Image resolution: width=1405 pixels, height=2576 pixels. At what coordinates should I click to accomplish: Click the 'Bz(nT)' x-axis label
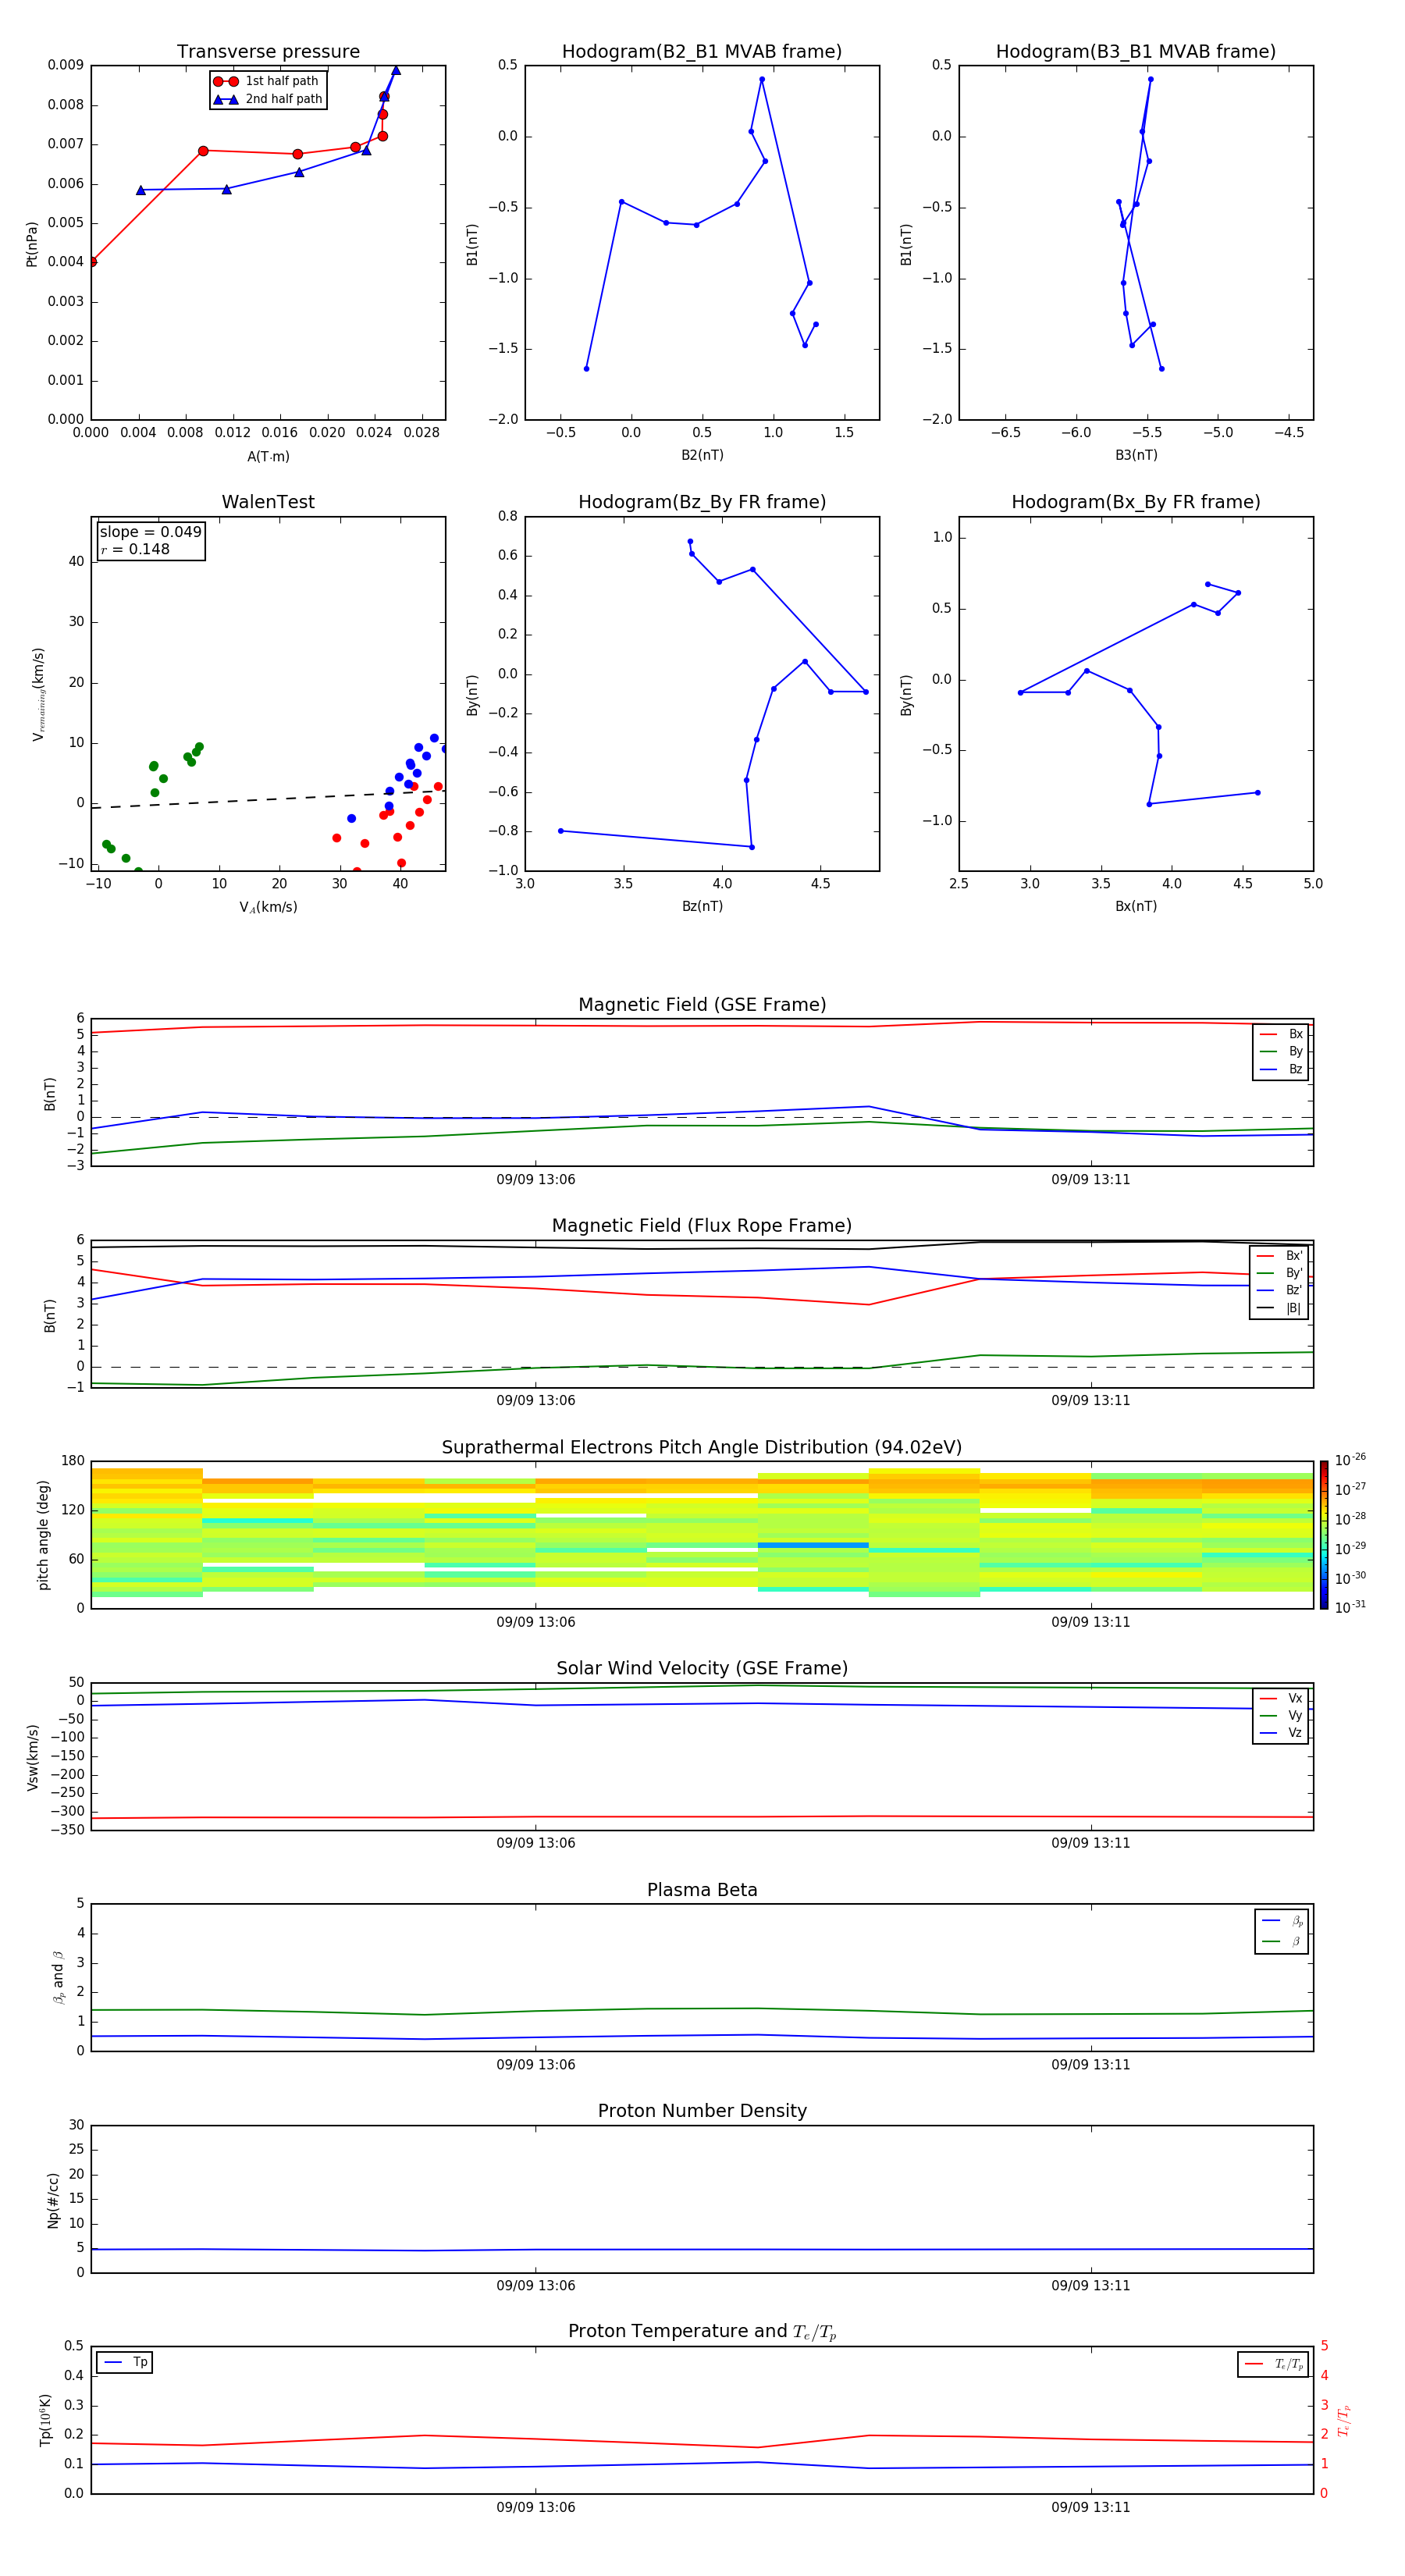pos(702,906)
